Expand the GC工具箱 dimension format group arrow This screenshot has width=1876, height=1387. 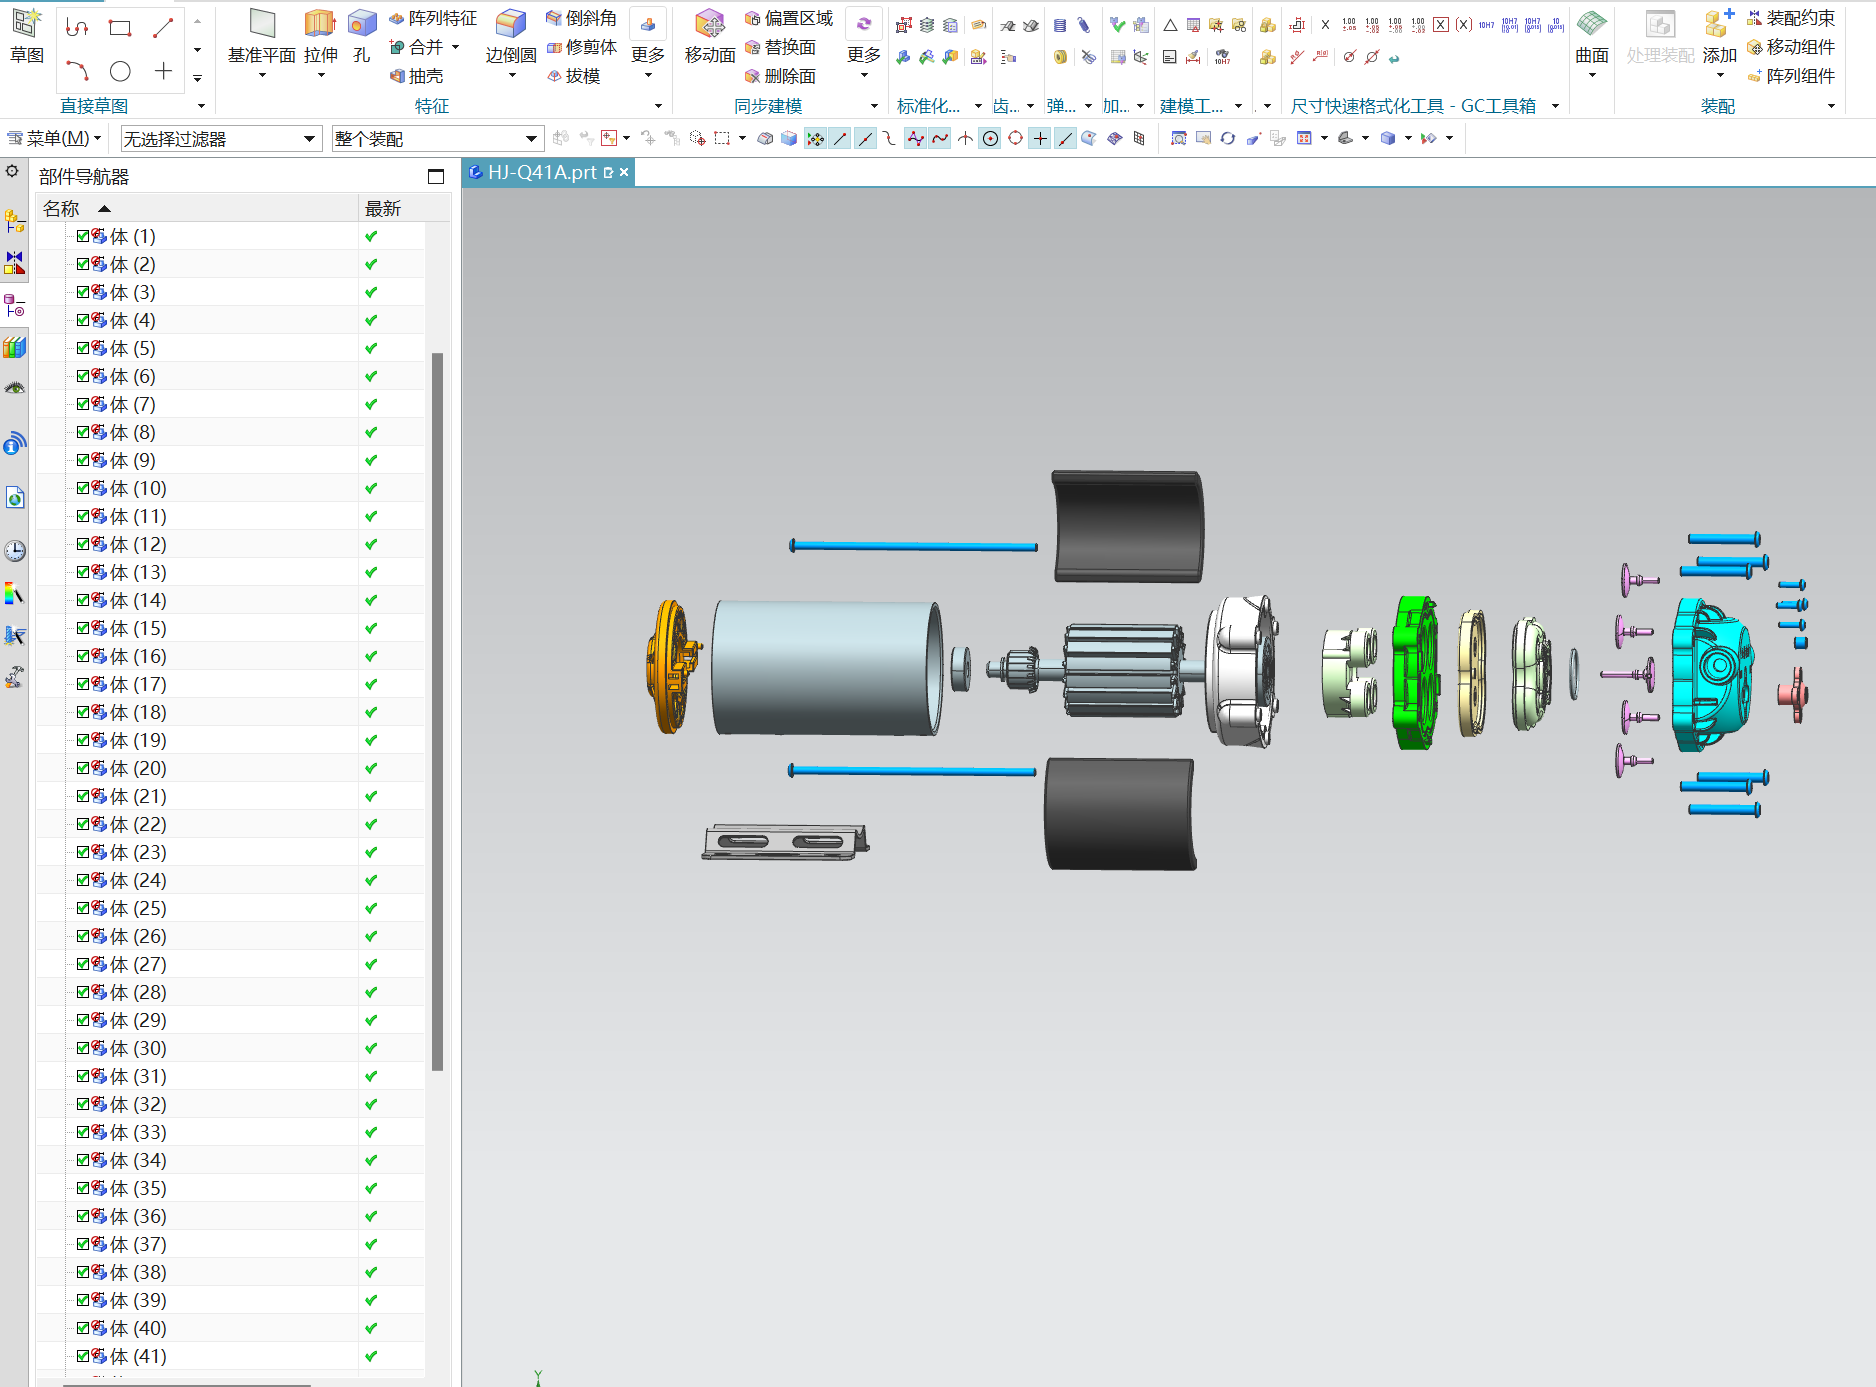coord(1555,106)
